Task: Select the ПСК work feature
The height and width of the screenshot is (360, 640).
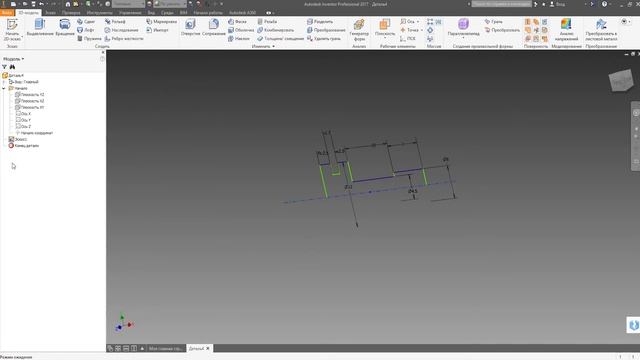Action: (408, 39)
